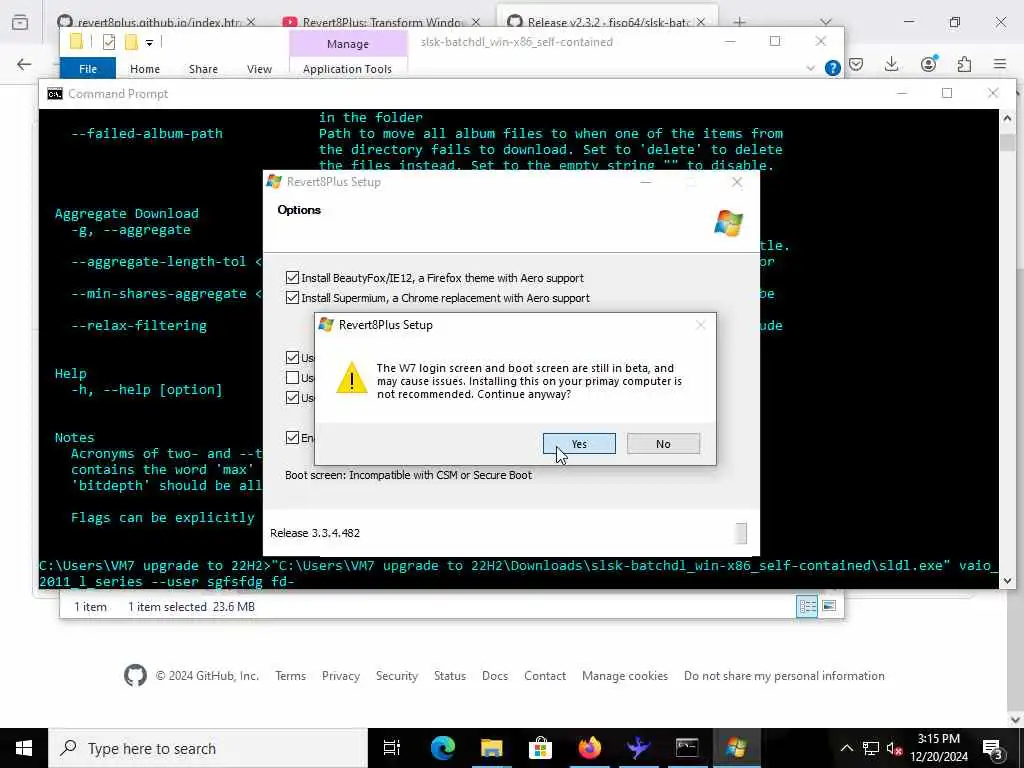Click Manage cookies in GitHub footer
The width and height of the screenshot is (1024, 768).
pyautogui.click(x=625, y=676)
